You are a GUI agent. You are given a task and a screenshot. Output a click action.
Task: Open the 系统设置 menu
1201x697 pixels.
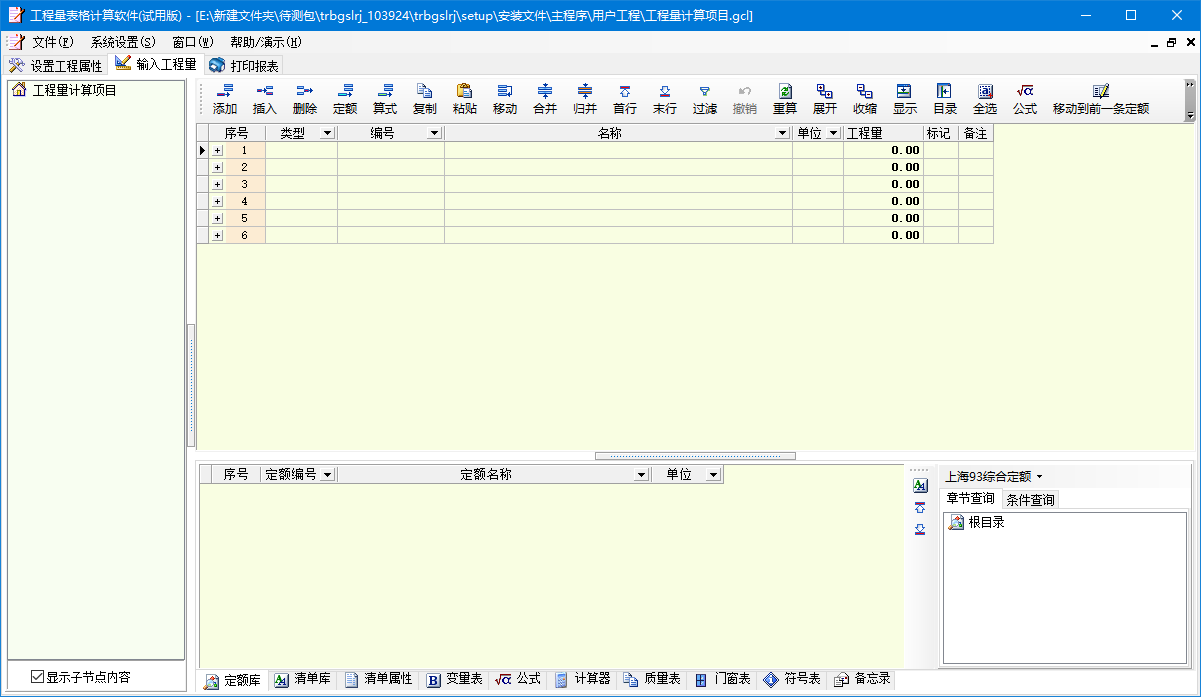(x=122, y=42)
